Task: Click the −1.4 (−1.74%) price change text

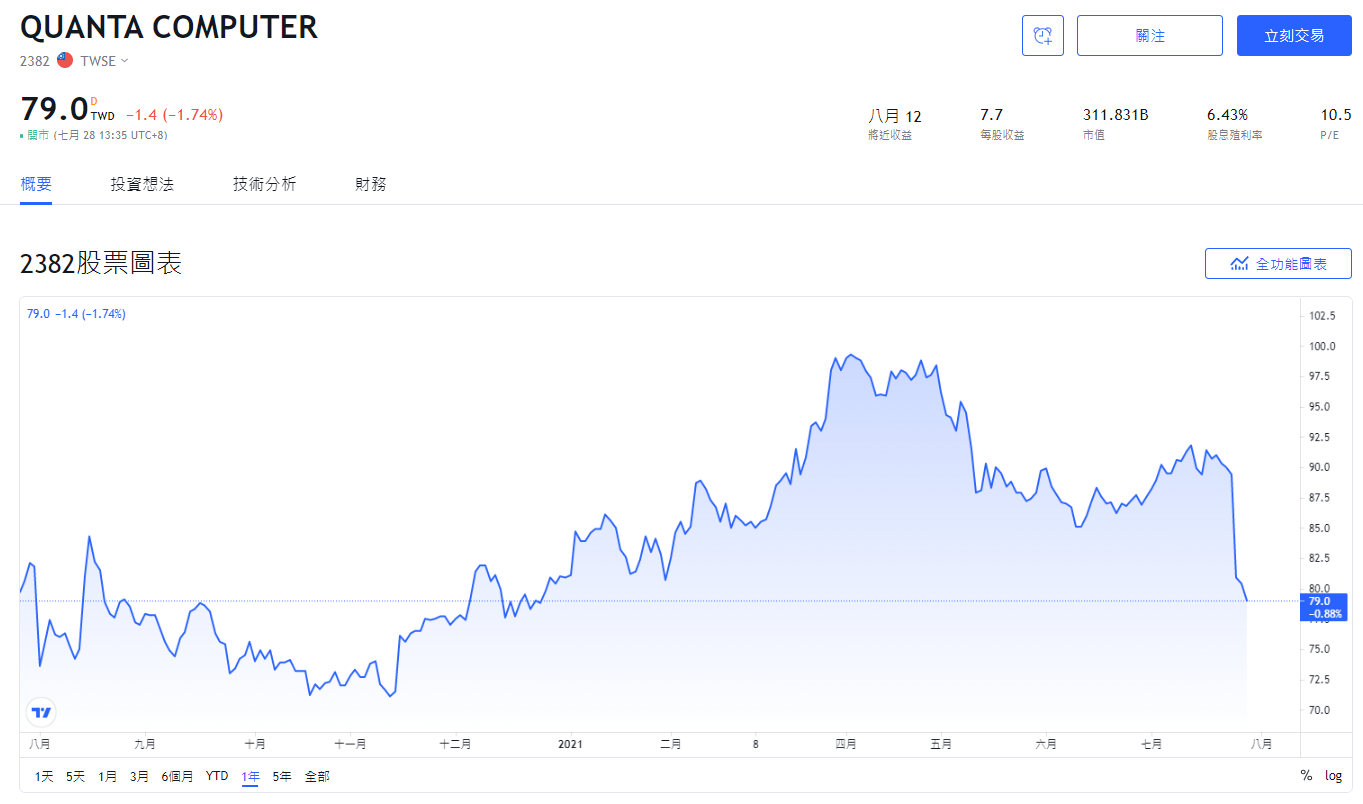Action: click(174, 115)
